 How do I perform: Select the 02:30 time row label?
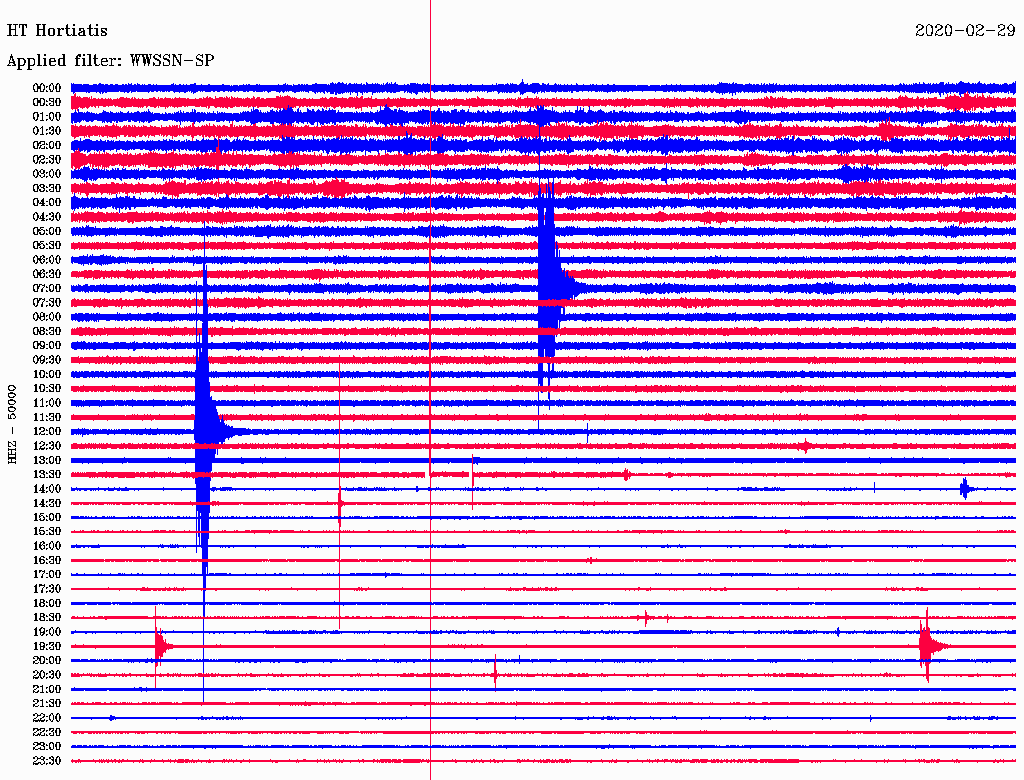coord(47,159)
